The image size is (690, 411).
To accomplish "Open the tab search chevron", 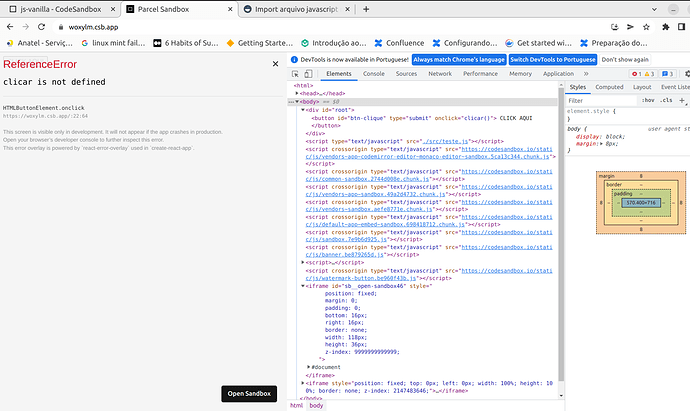I will pos(654,9).
